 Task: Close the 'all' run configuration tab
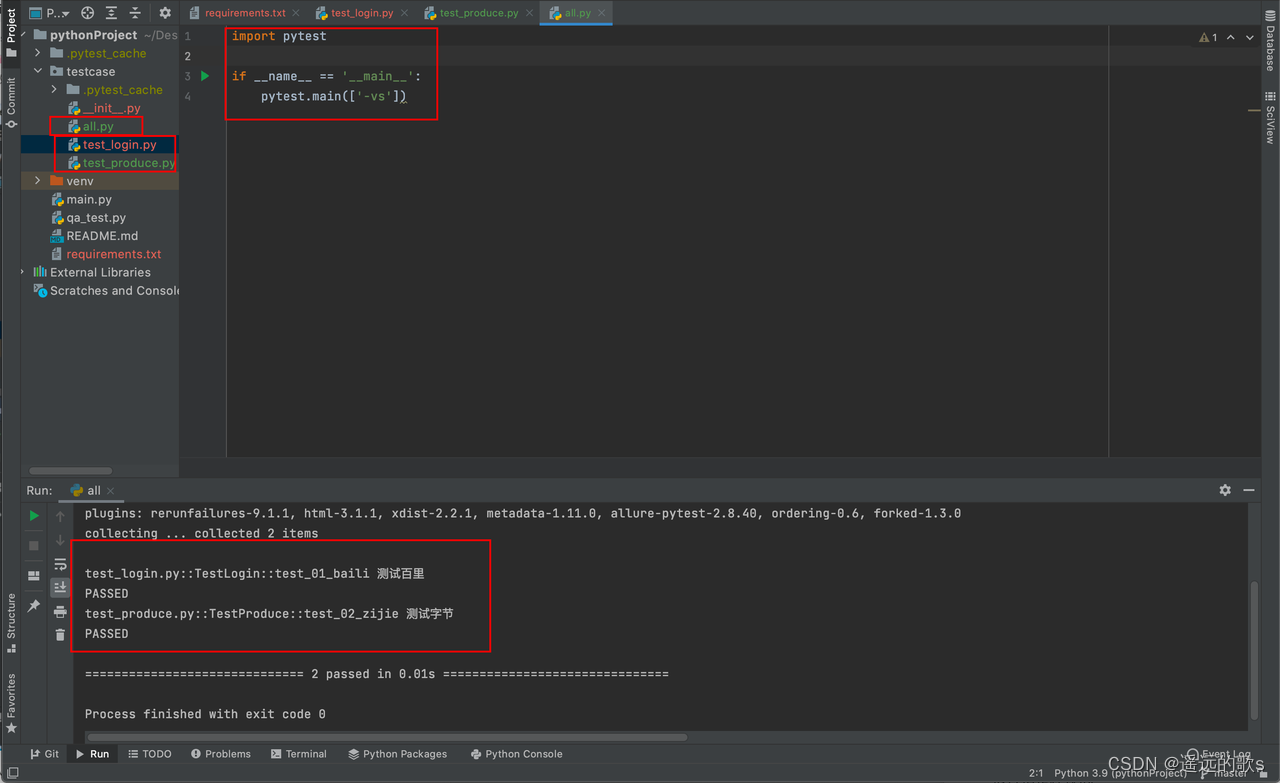click(x=111, y=491)
